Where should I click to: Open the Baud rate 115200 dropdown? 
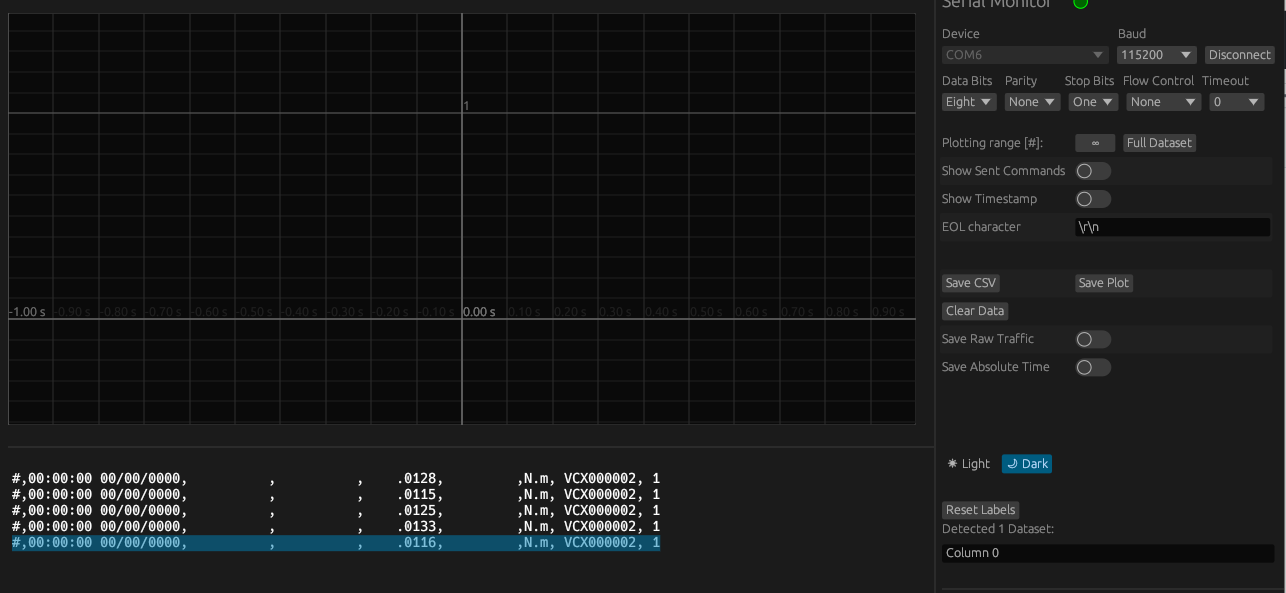[x=1157, y=55]
